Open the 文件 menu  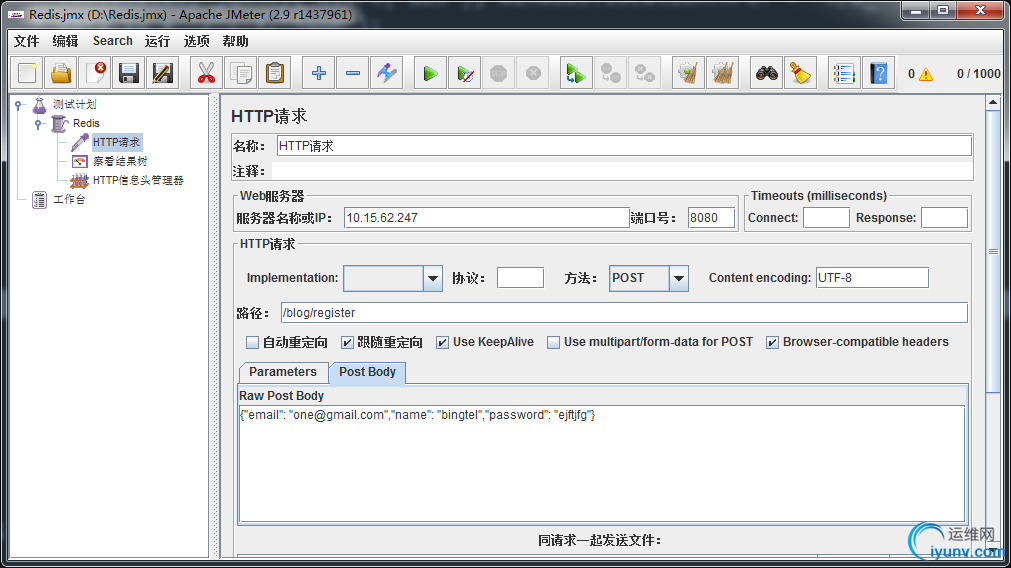point(26,41)
